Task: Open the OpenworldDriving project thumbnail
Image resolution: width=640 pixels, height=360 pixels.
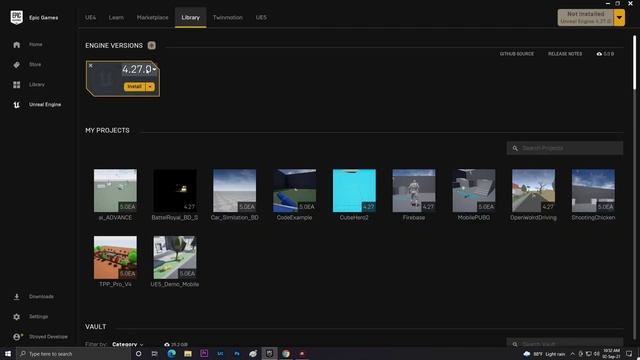Action: click(533, 191)
